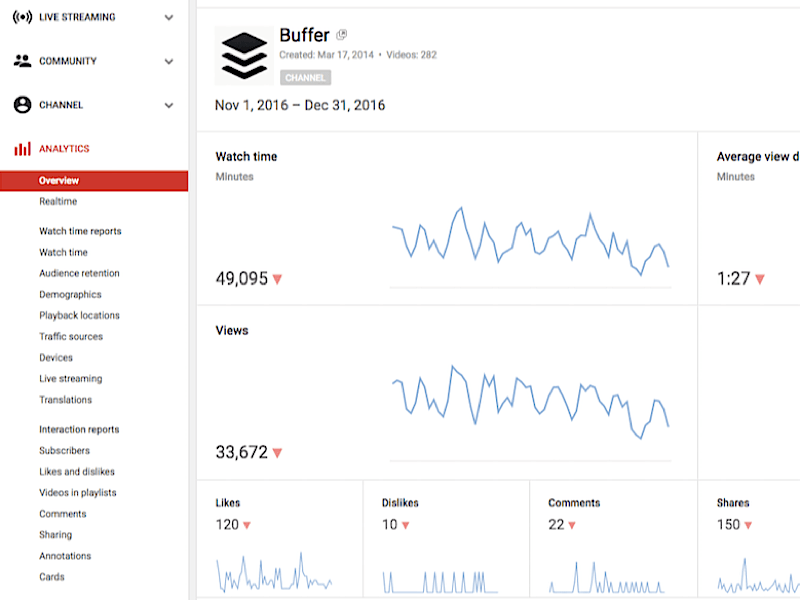Image resolution: width=800 pixels, height=600 pixels.
Task: Open the Audience retention report
Action: pos(79,273)
